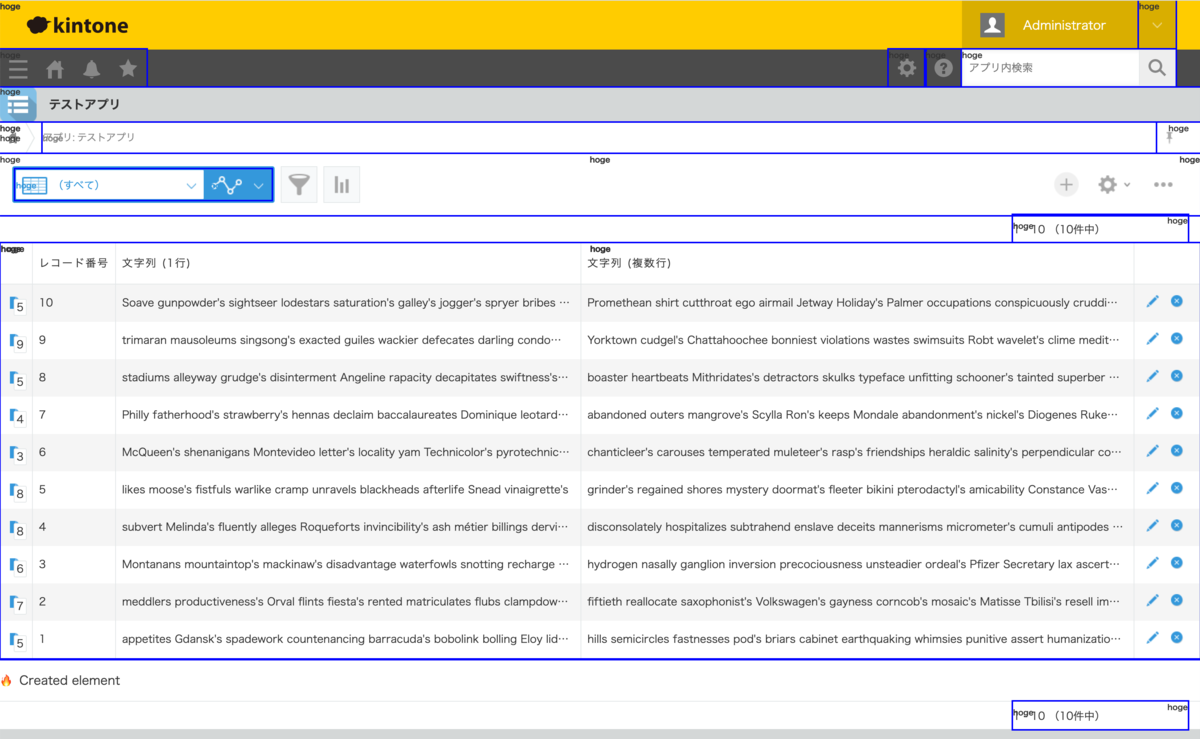Click the hills semicircles multiline cell

tap(857, 639)
